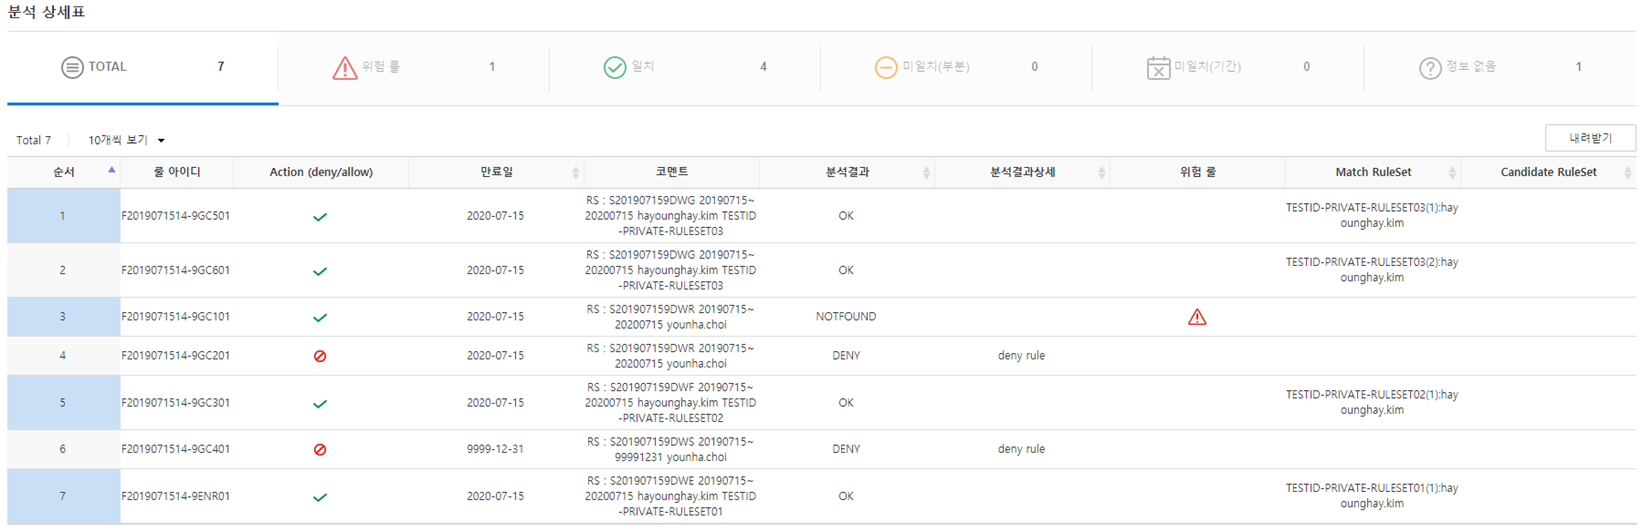This screenshot has width=1643, height=530.
Task: Show the 미일치(부분) tab
Action: 956,67
